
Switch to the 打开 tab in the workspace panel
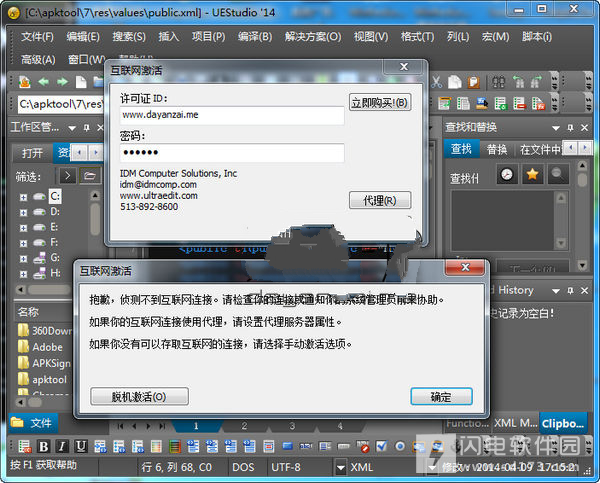pos(32,153)
